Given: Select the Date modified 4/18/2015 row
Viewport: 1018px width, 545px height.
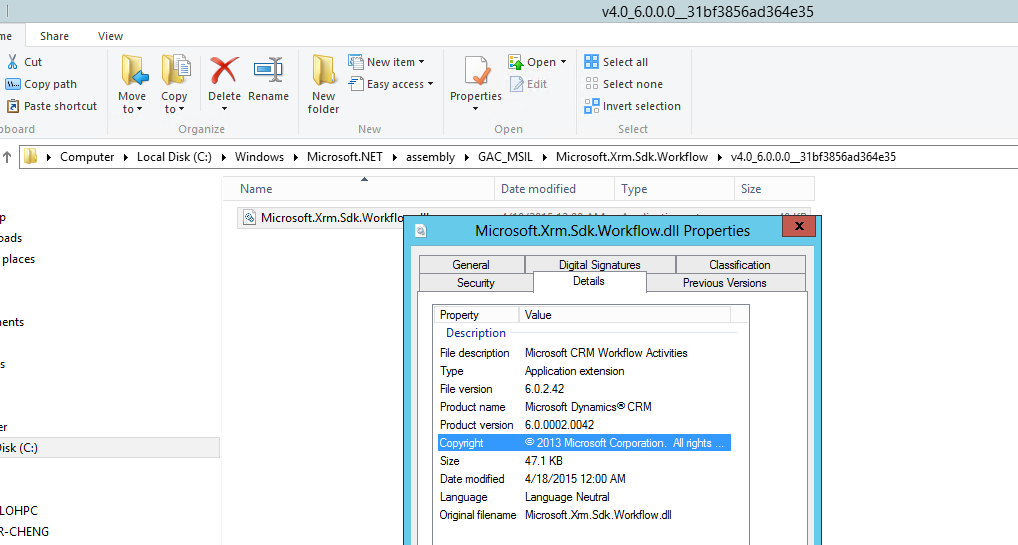Looking at the screenshot, I should pos(584,479).
